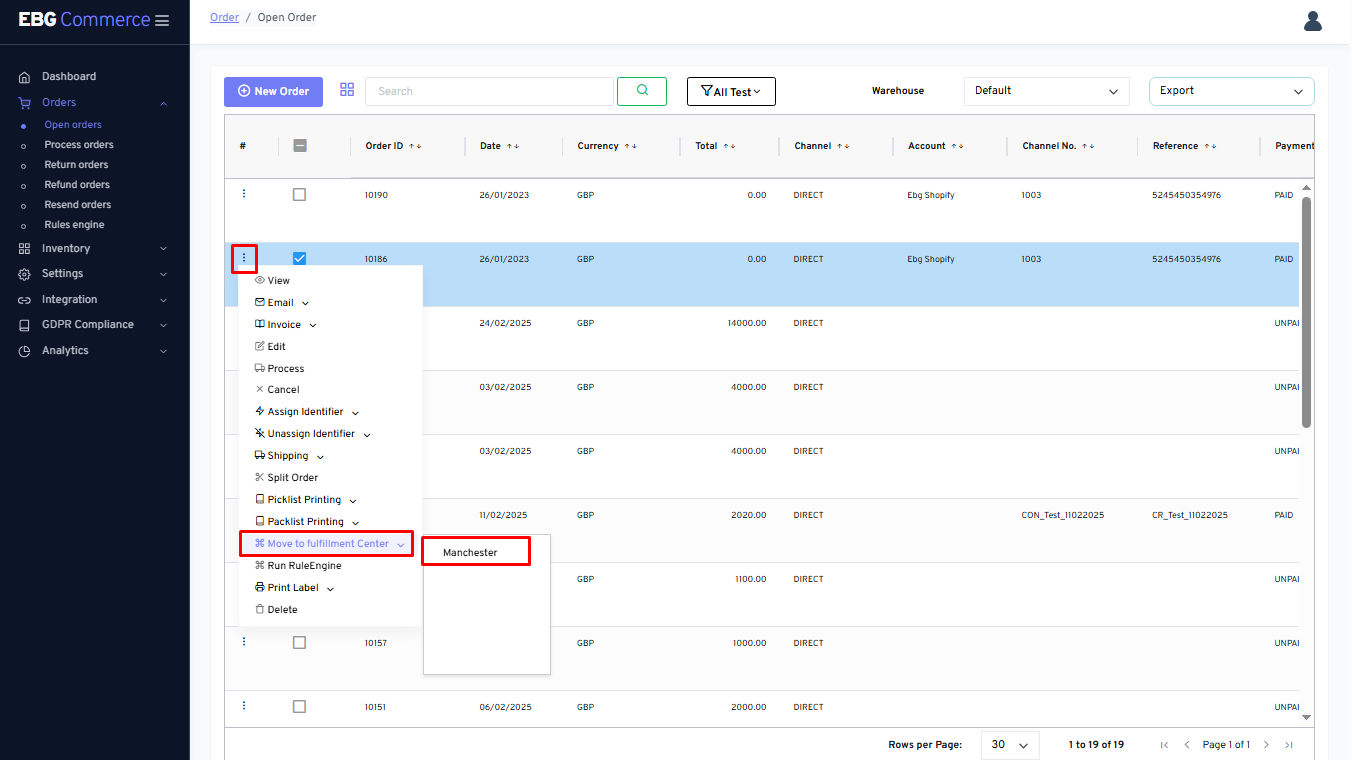1352x760 pixels.
Task: Toggle the select-all header checkbox
Action: pyautogui.click(x=300, y=146)
